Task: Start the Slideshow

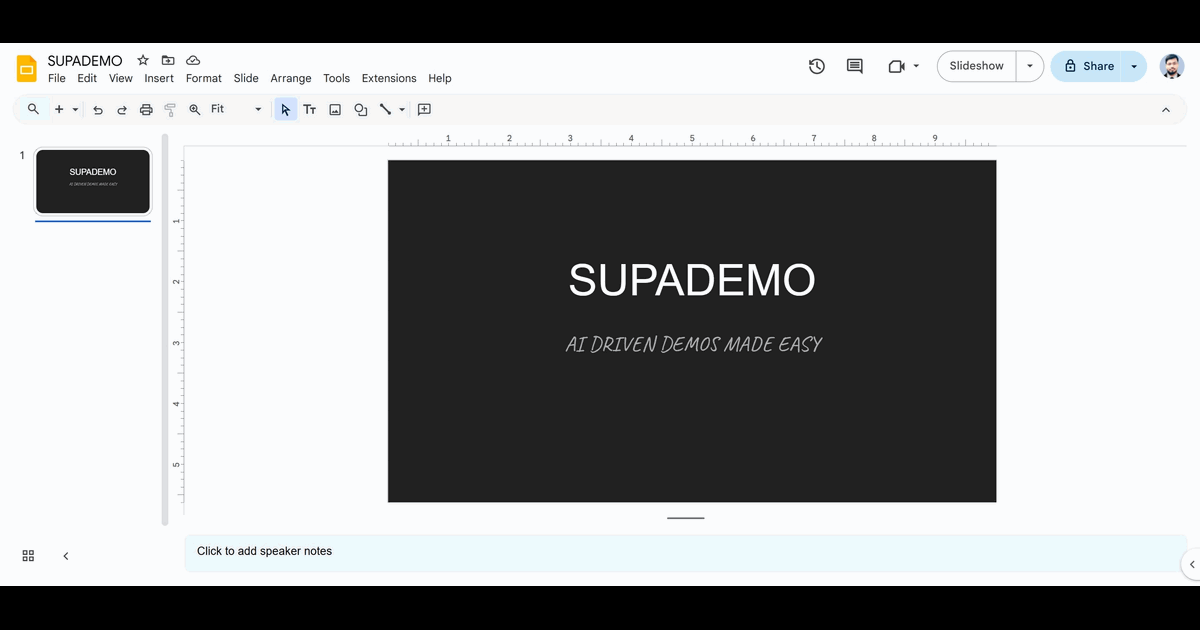Action: pos(977,66)
